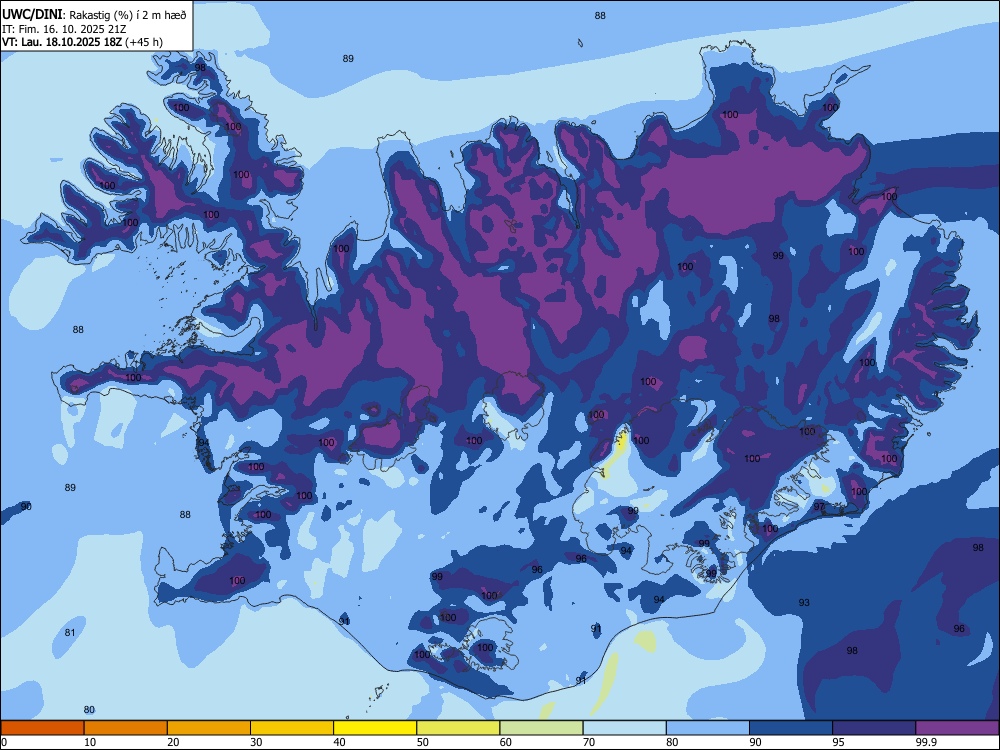The height and width of the screenshot is (750, 1000).
Task: Click the legend label '99.9'
Action: [926, 742]
